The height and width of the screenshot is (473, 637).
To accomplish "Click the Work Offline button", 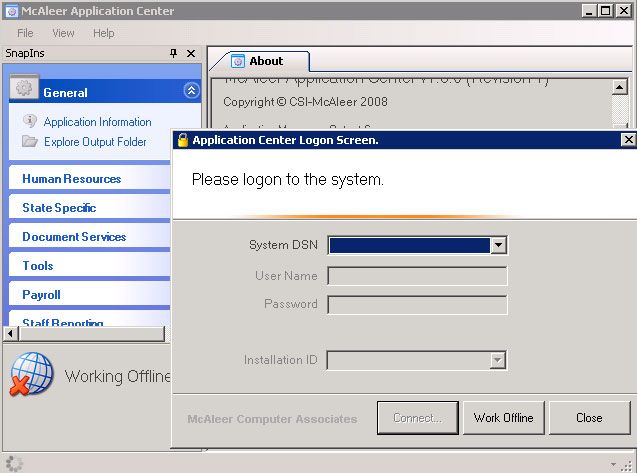I will tap(504, 418).
